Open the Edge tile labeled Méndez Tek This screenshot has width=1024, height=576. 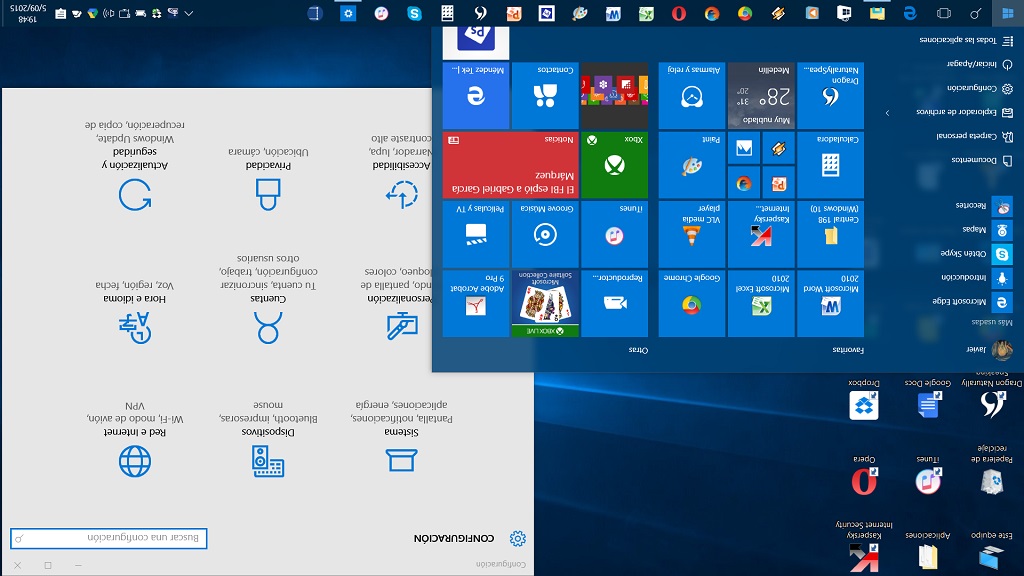click(x=476, y=95)
